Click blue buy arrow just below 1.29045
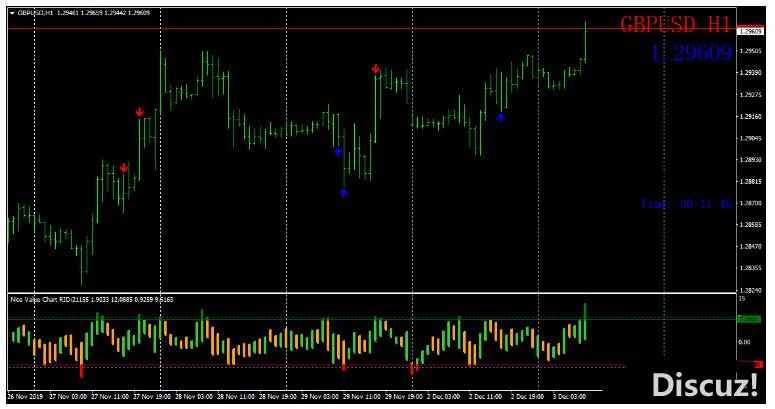Screen dimensions: 775x409 point(338,151)
